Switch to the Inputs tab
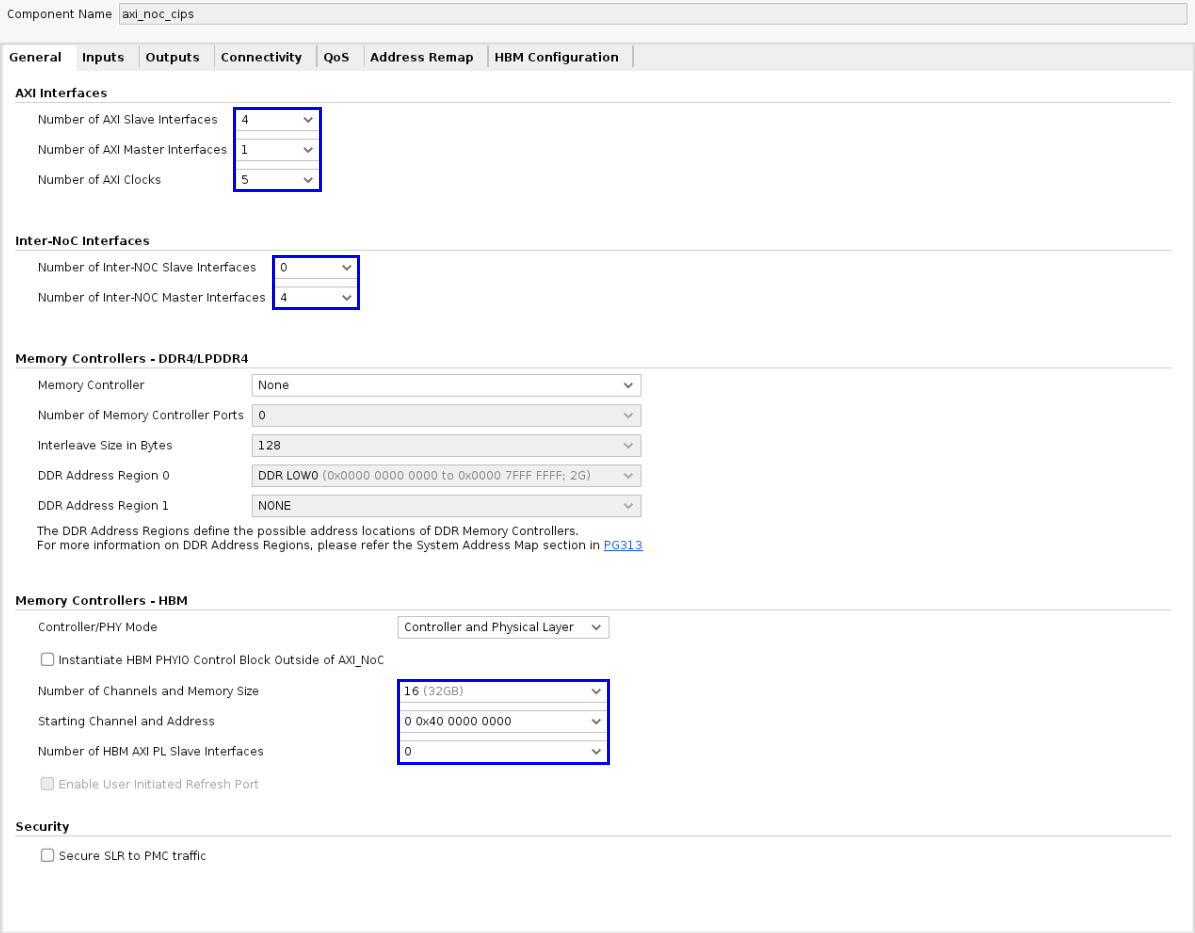 103,57
